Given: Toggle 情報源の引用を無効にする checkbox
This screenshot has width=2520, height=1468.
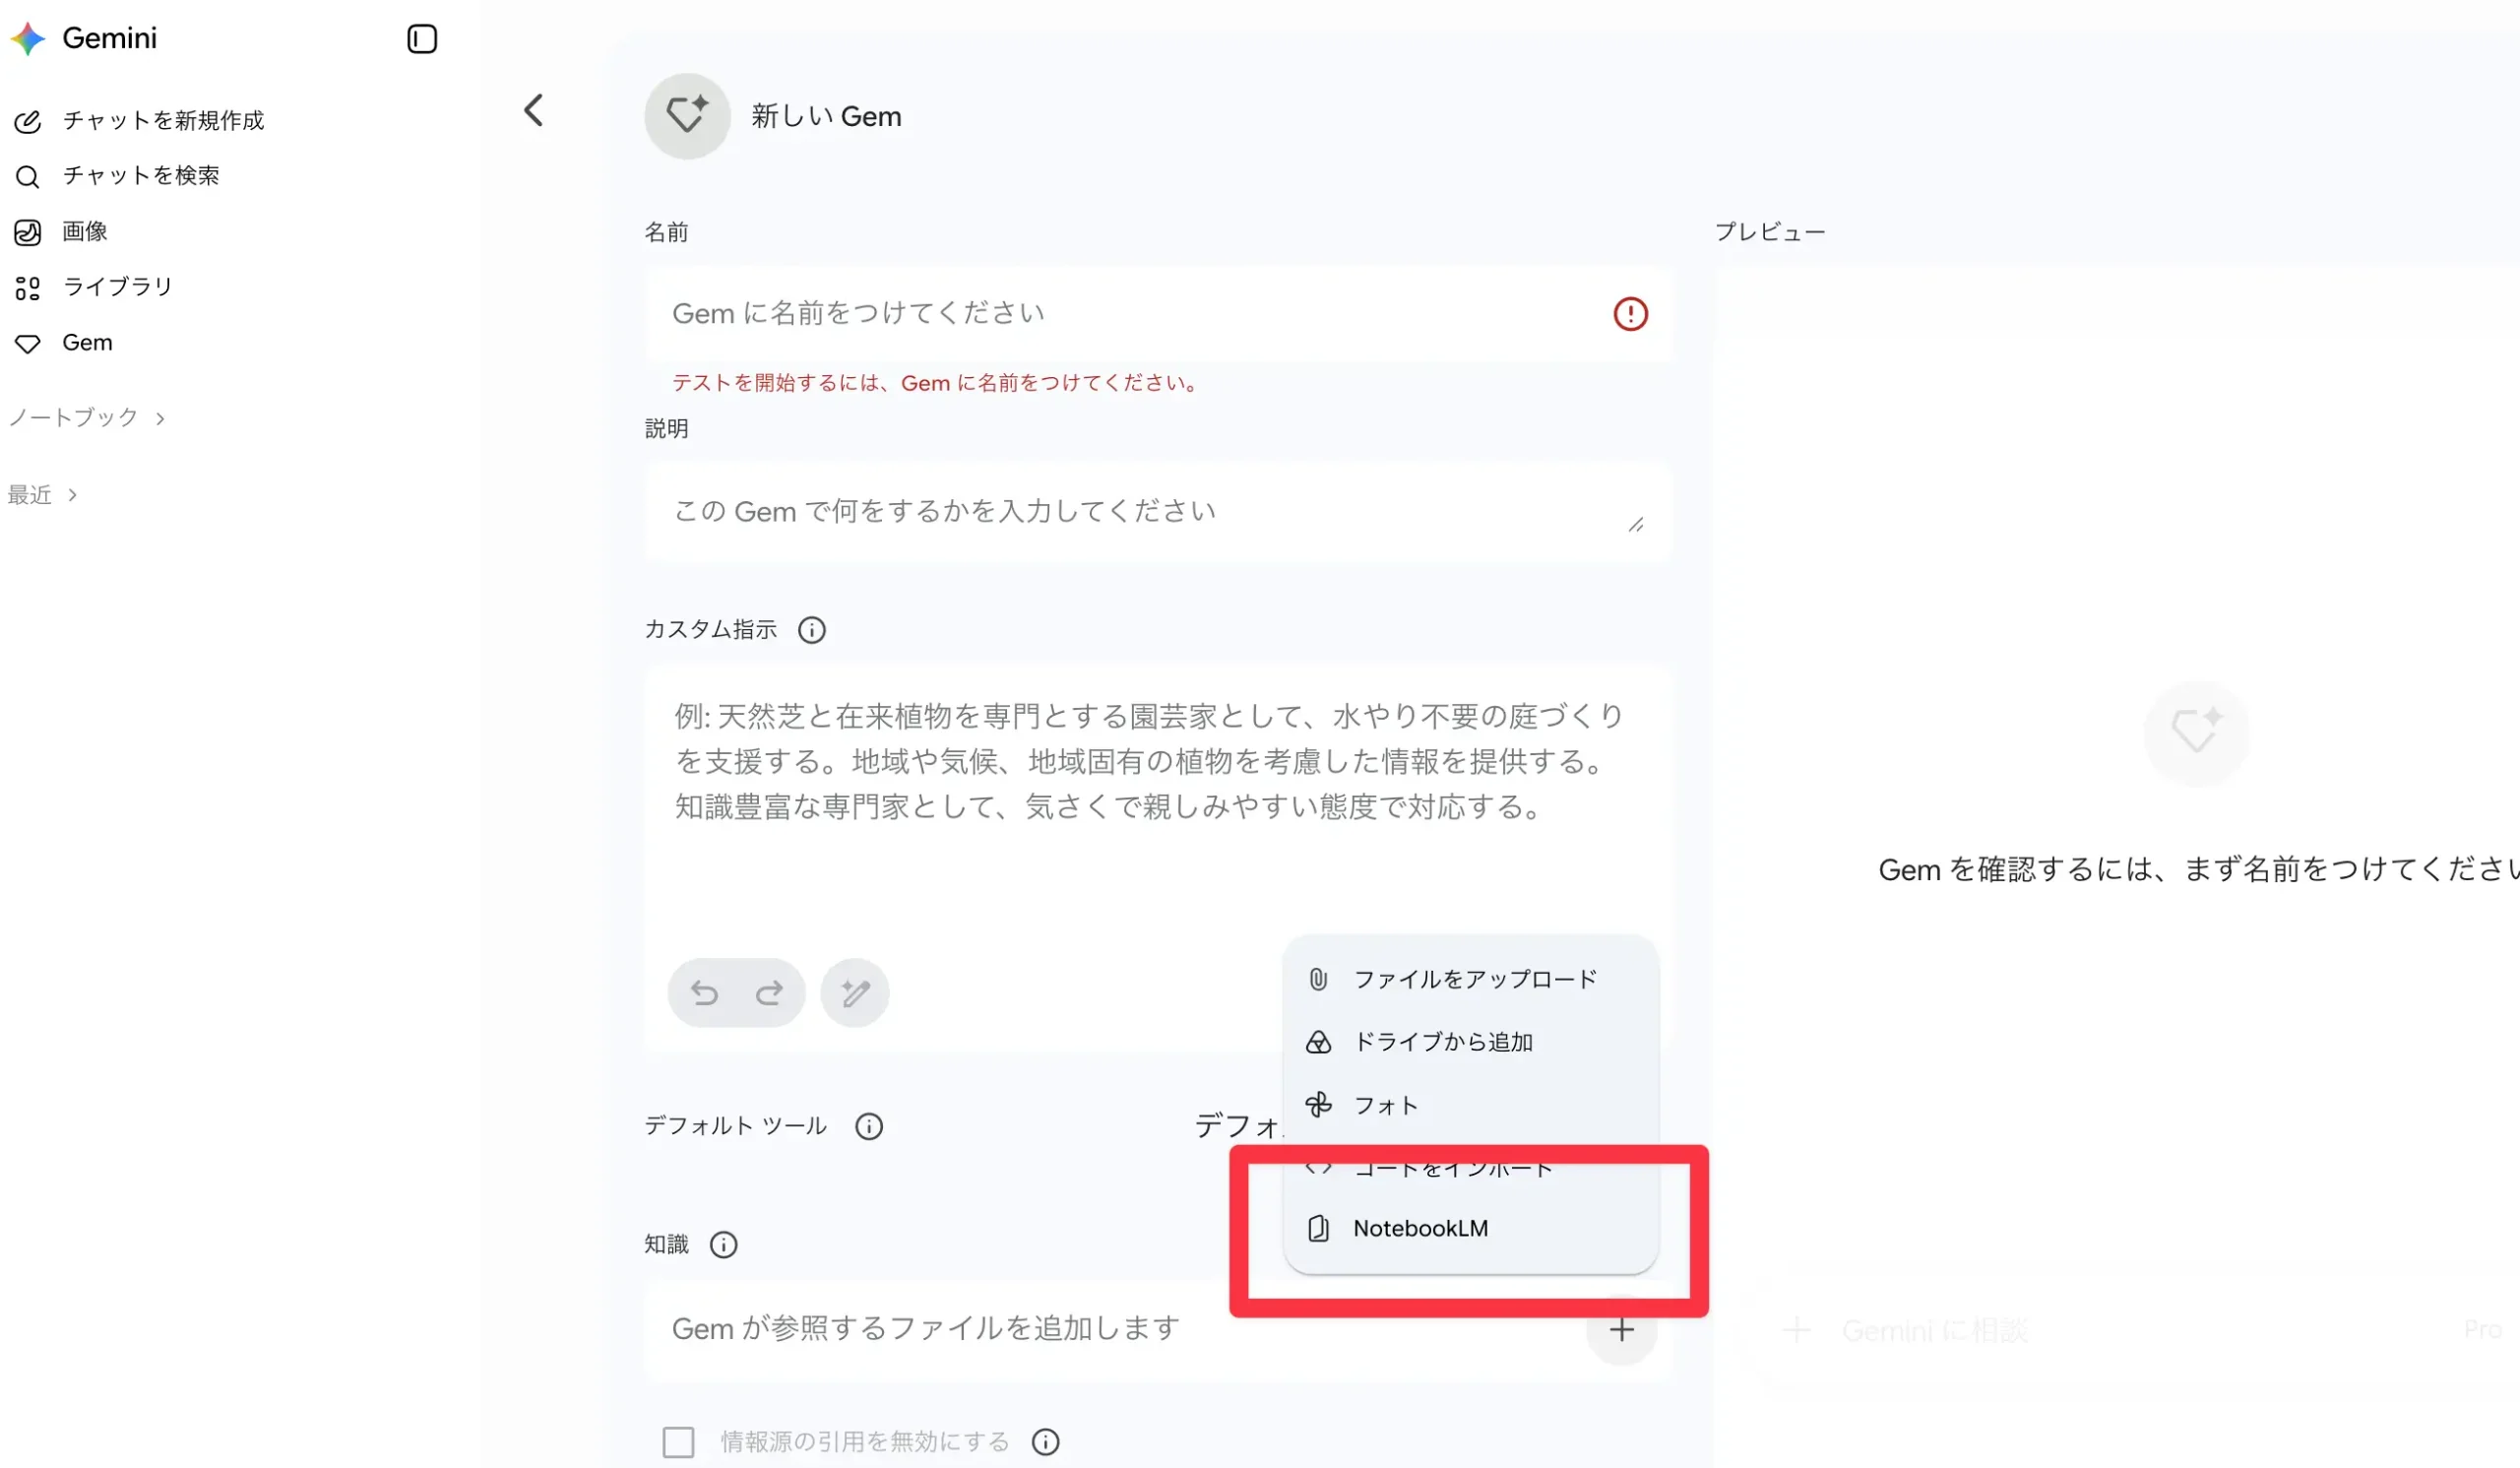Looking at the screenshot, I should point(678,1442).
